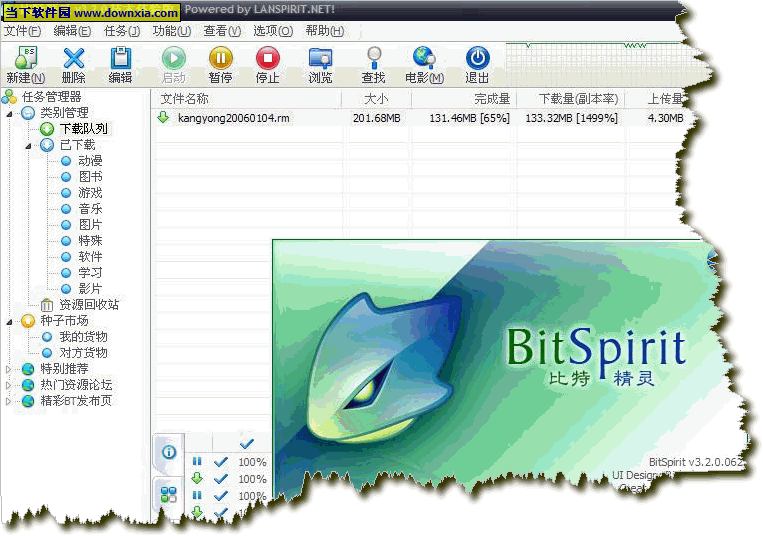Screen dimensions: 763x536
Task: Click the globe icon of 精彩BT发布页
Action: pyautogui.click(x=28, y=401)
